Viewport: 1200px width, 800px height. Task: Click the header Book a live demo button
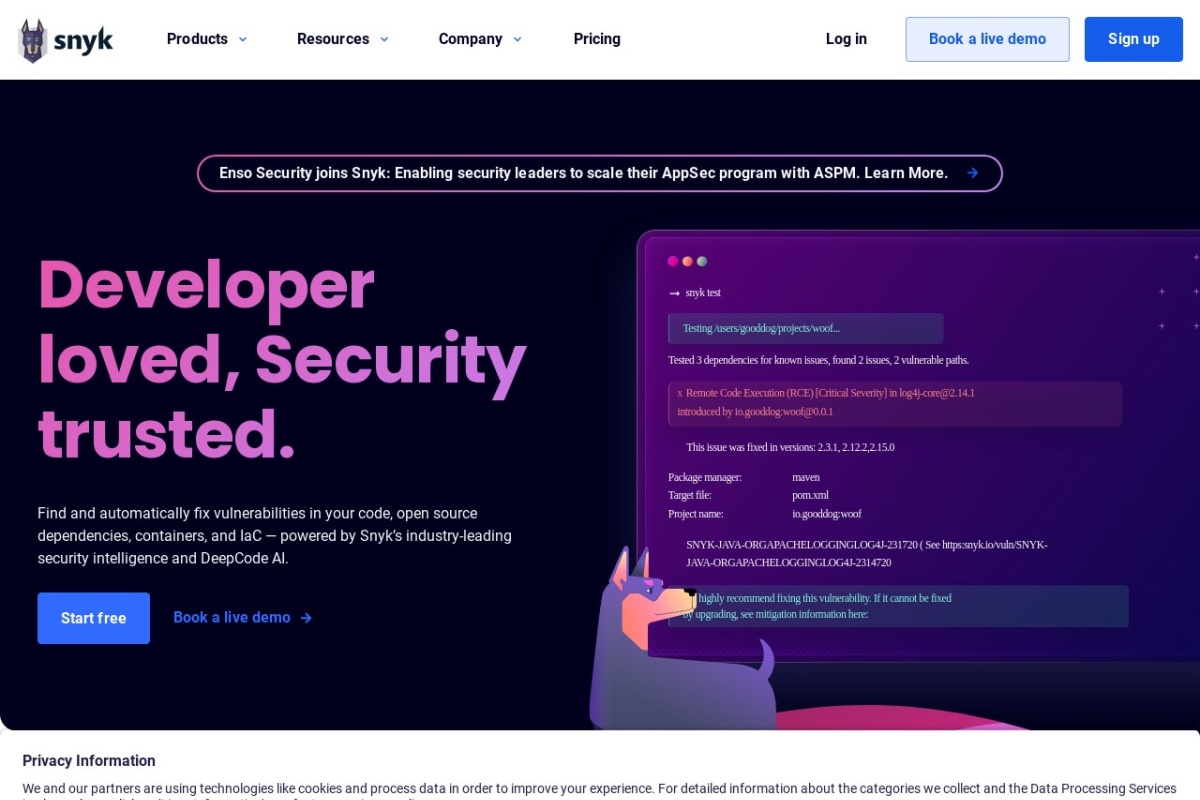(x=987, y=39)
